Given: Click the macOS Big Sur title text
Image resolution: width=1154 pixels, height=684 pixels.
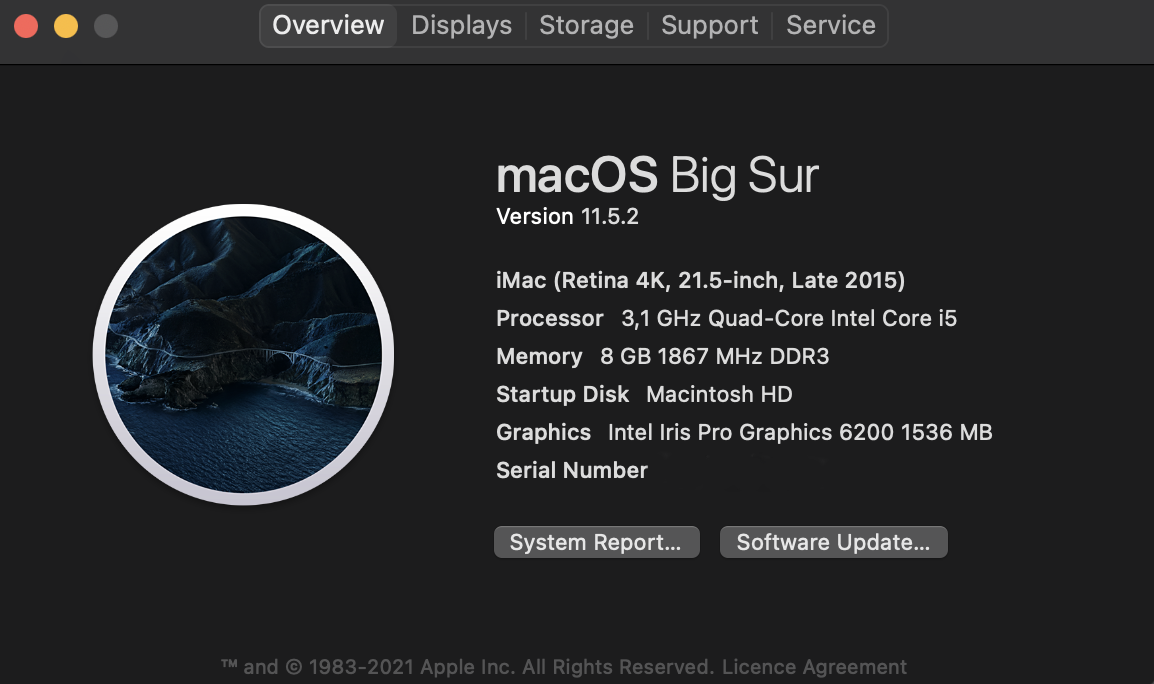Looking at the screenshot, I should 657,176.
